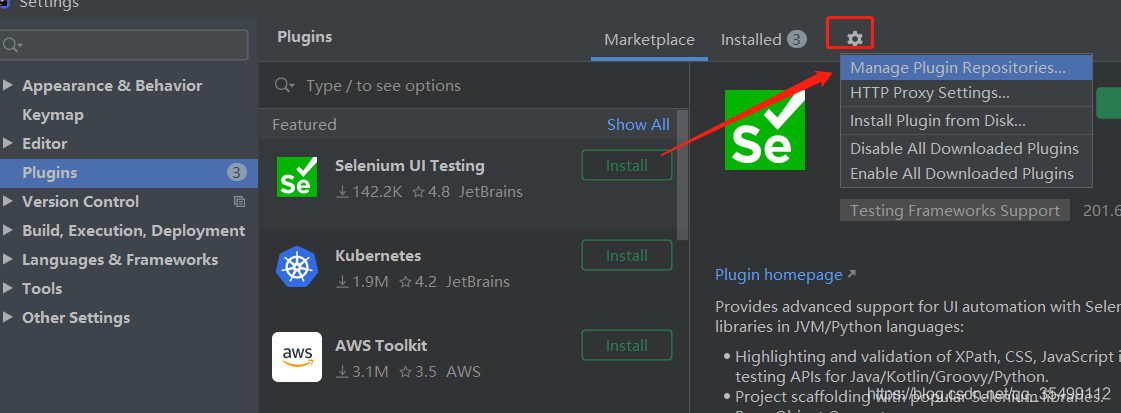This screenshot has height=413, width=1121.
Task: Focus the marketplace plugin search field
Action: point(475,86)
